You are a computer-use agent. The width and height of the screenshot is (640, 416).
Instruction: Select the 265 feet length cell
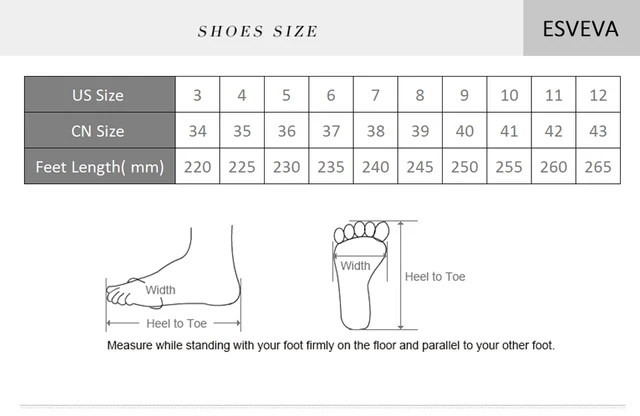pyautogui.click(x=598, y=166)
